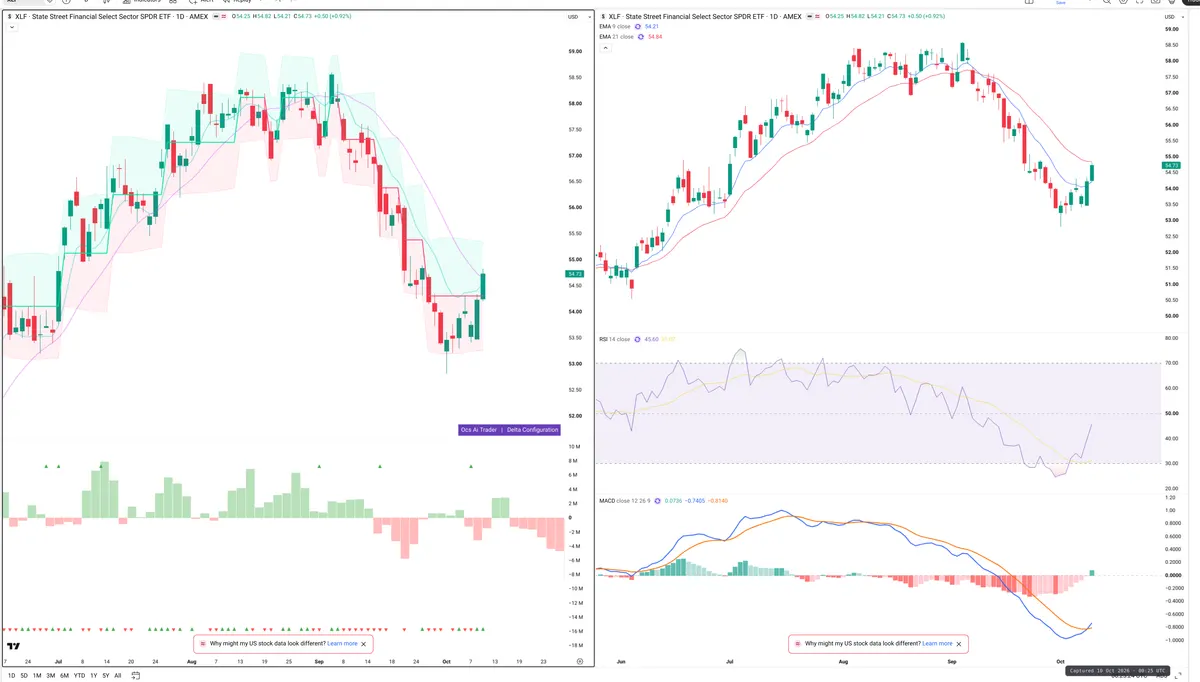
Task: Select the 1D time range
Action: (11, 676)
